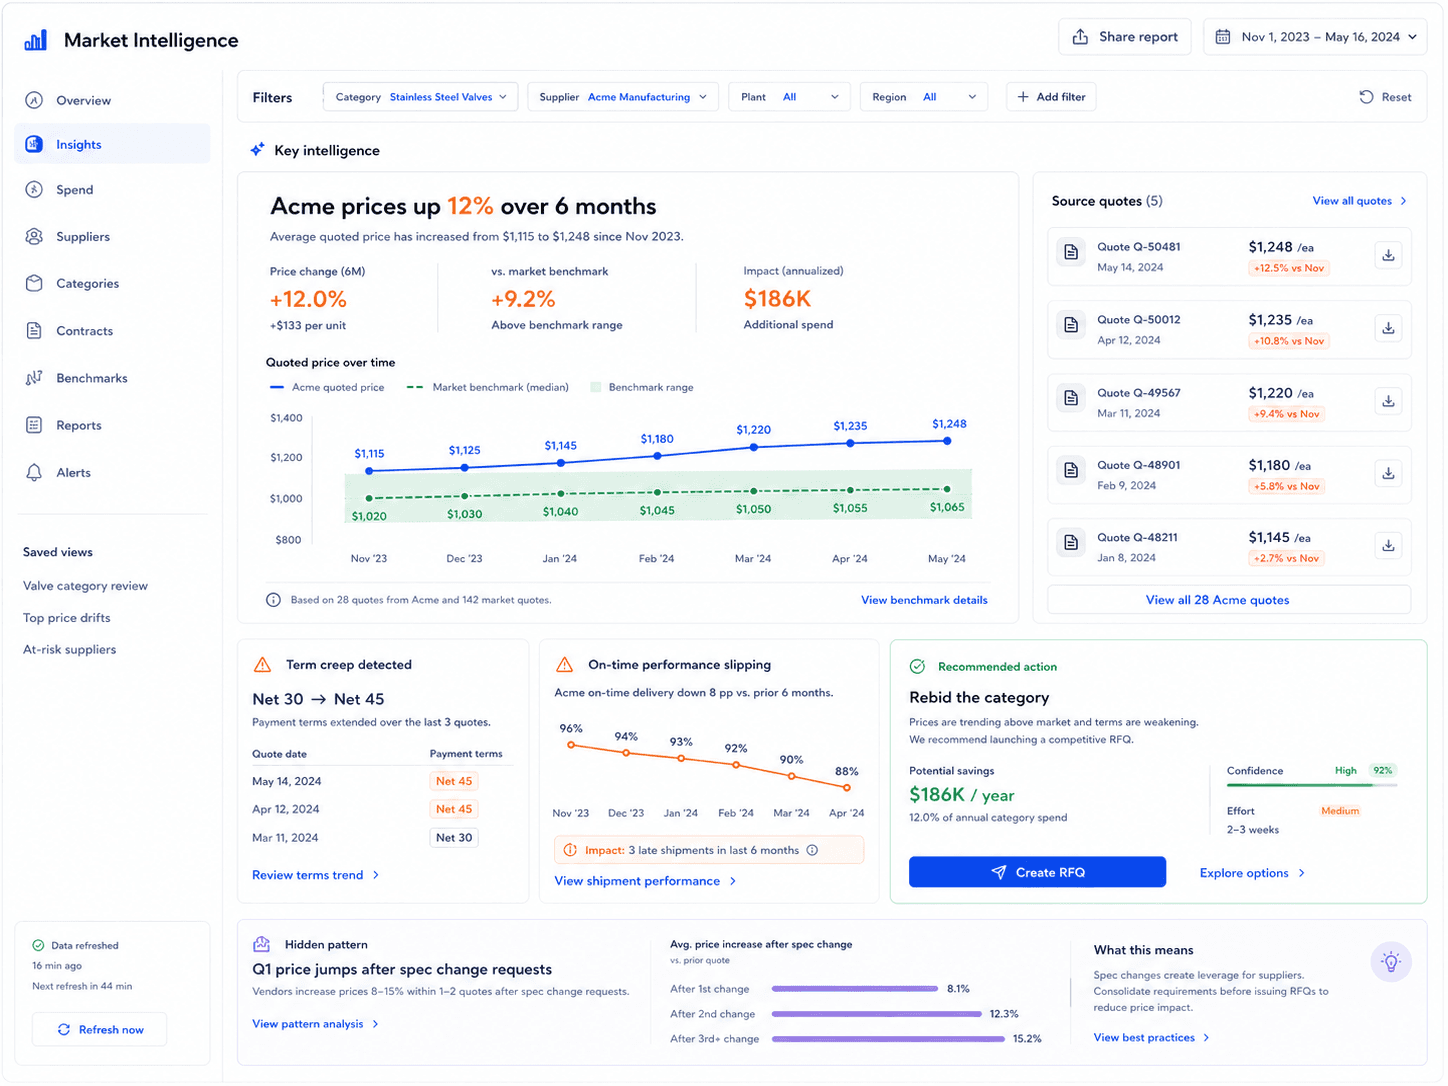Click the Suppliers people icon
Image resolution: width=1448 pixels, height=1086 pixels.
[x=34, y=236]
